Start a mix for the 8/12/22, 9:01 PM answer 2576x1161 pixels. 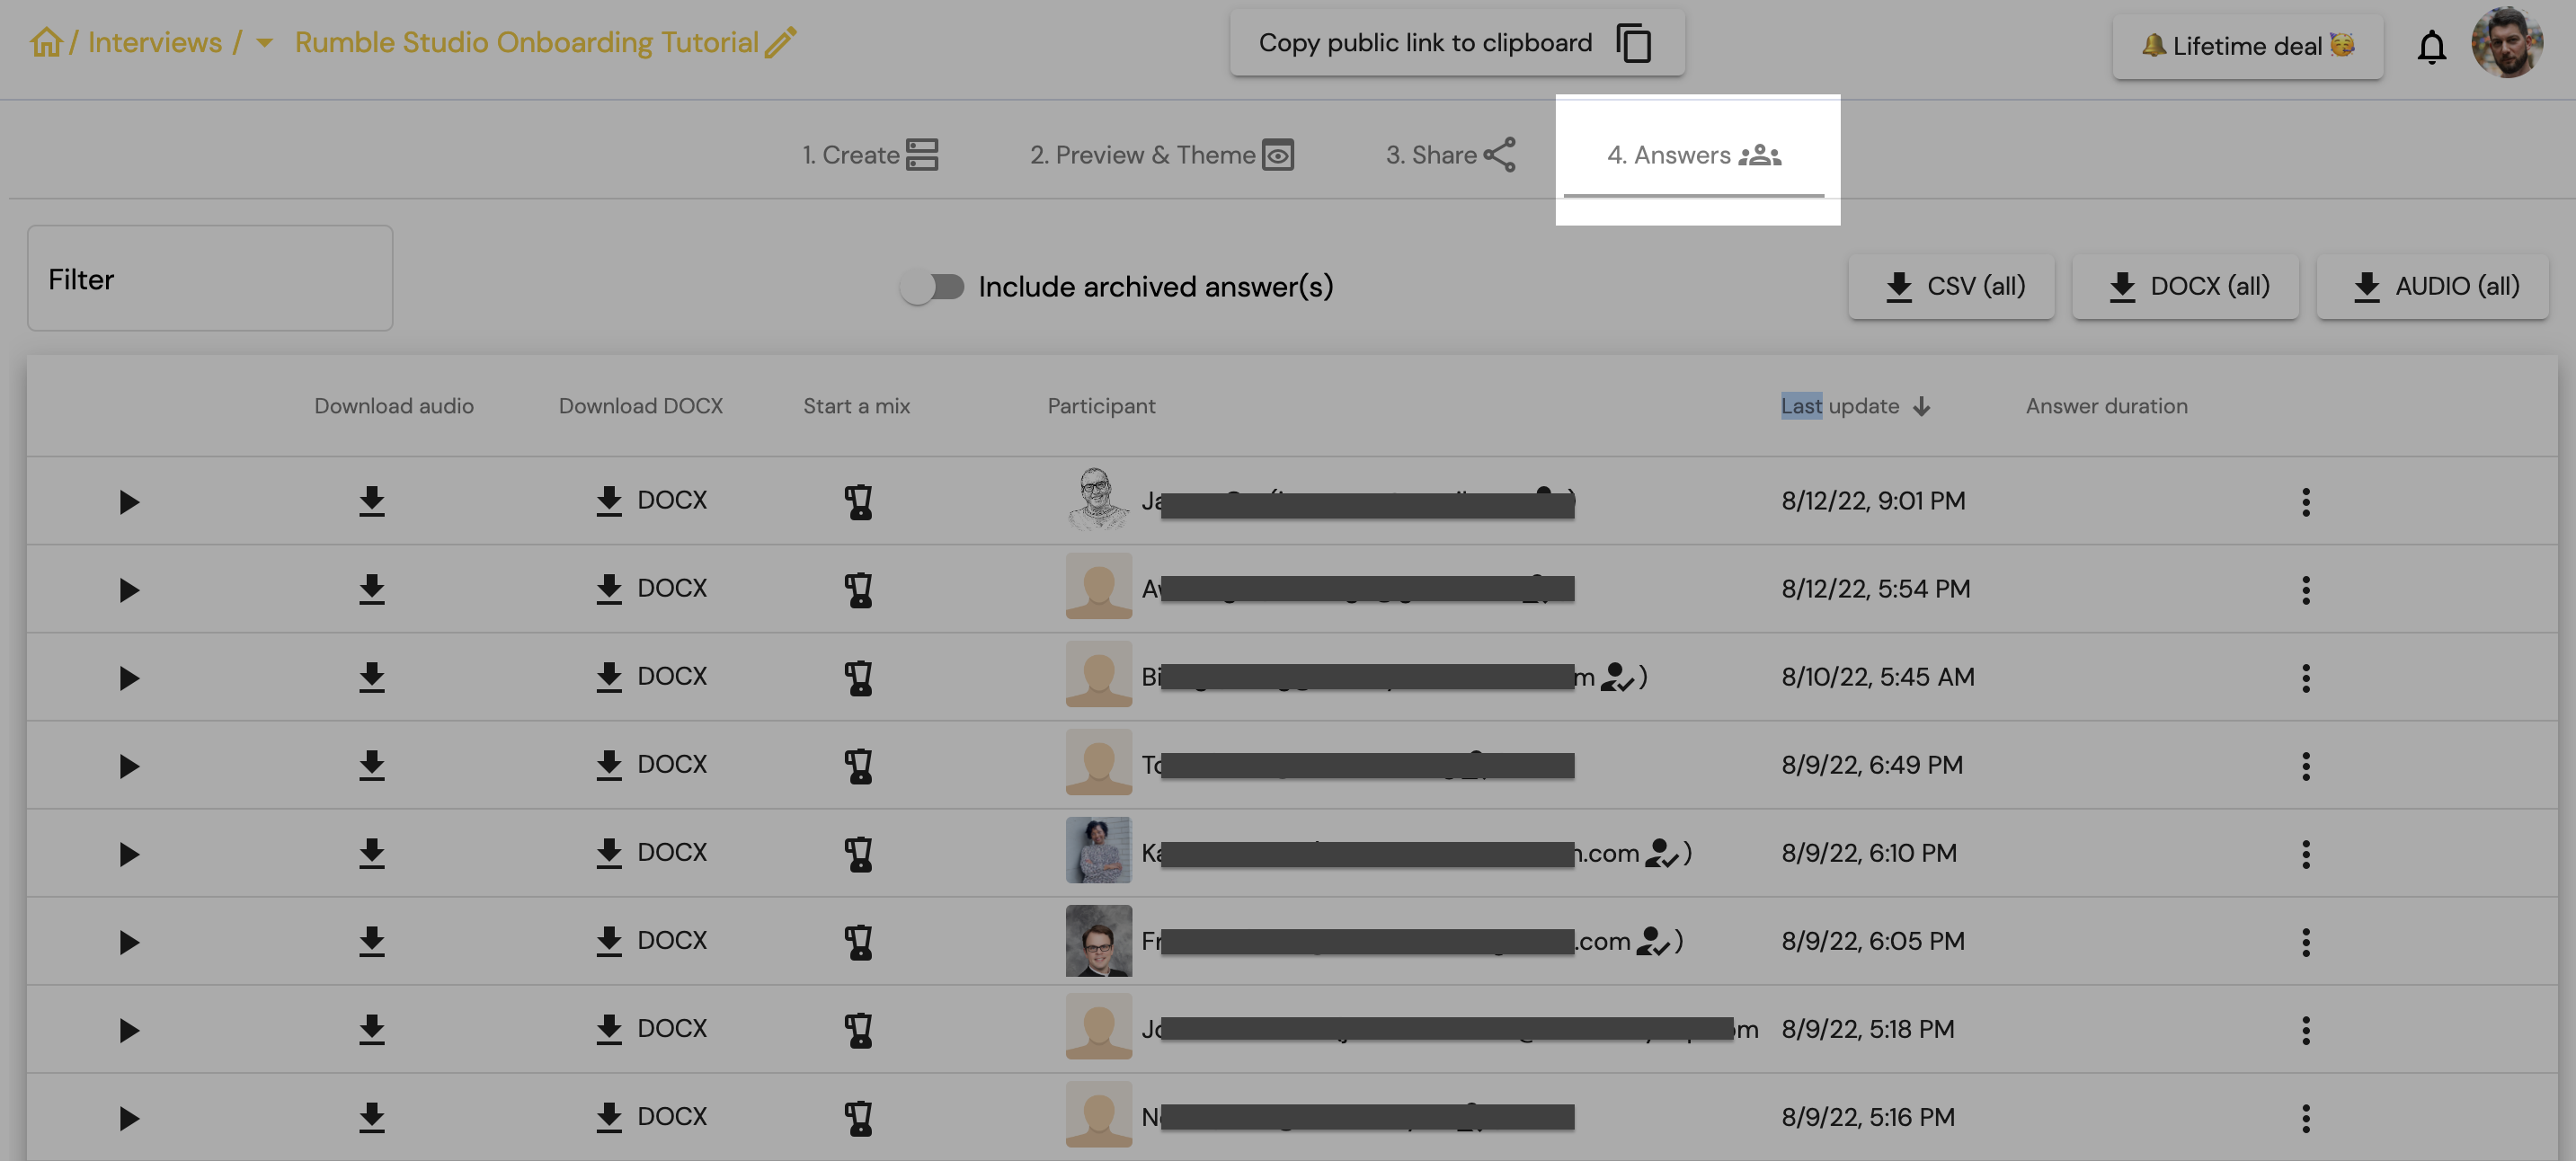point(858,501)
